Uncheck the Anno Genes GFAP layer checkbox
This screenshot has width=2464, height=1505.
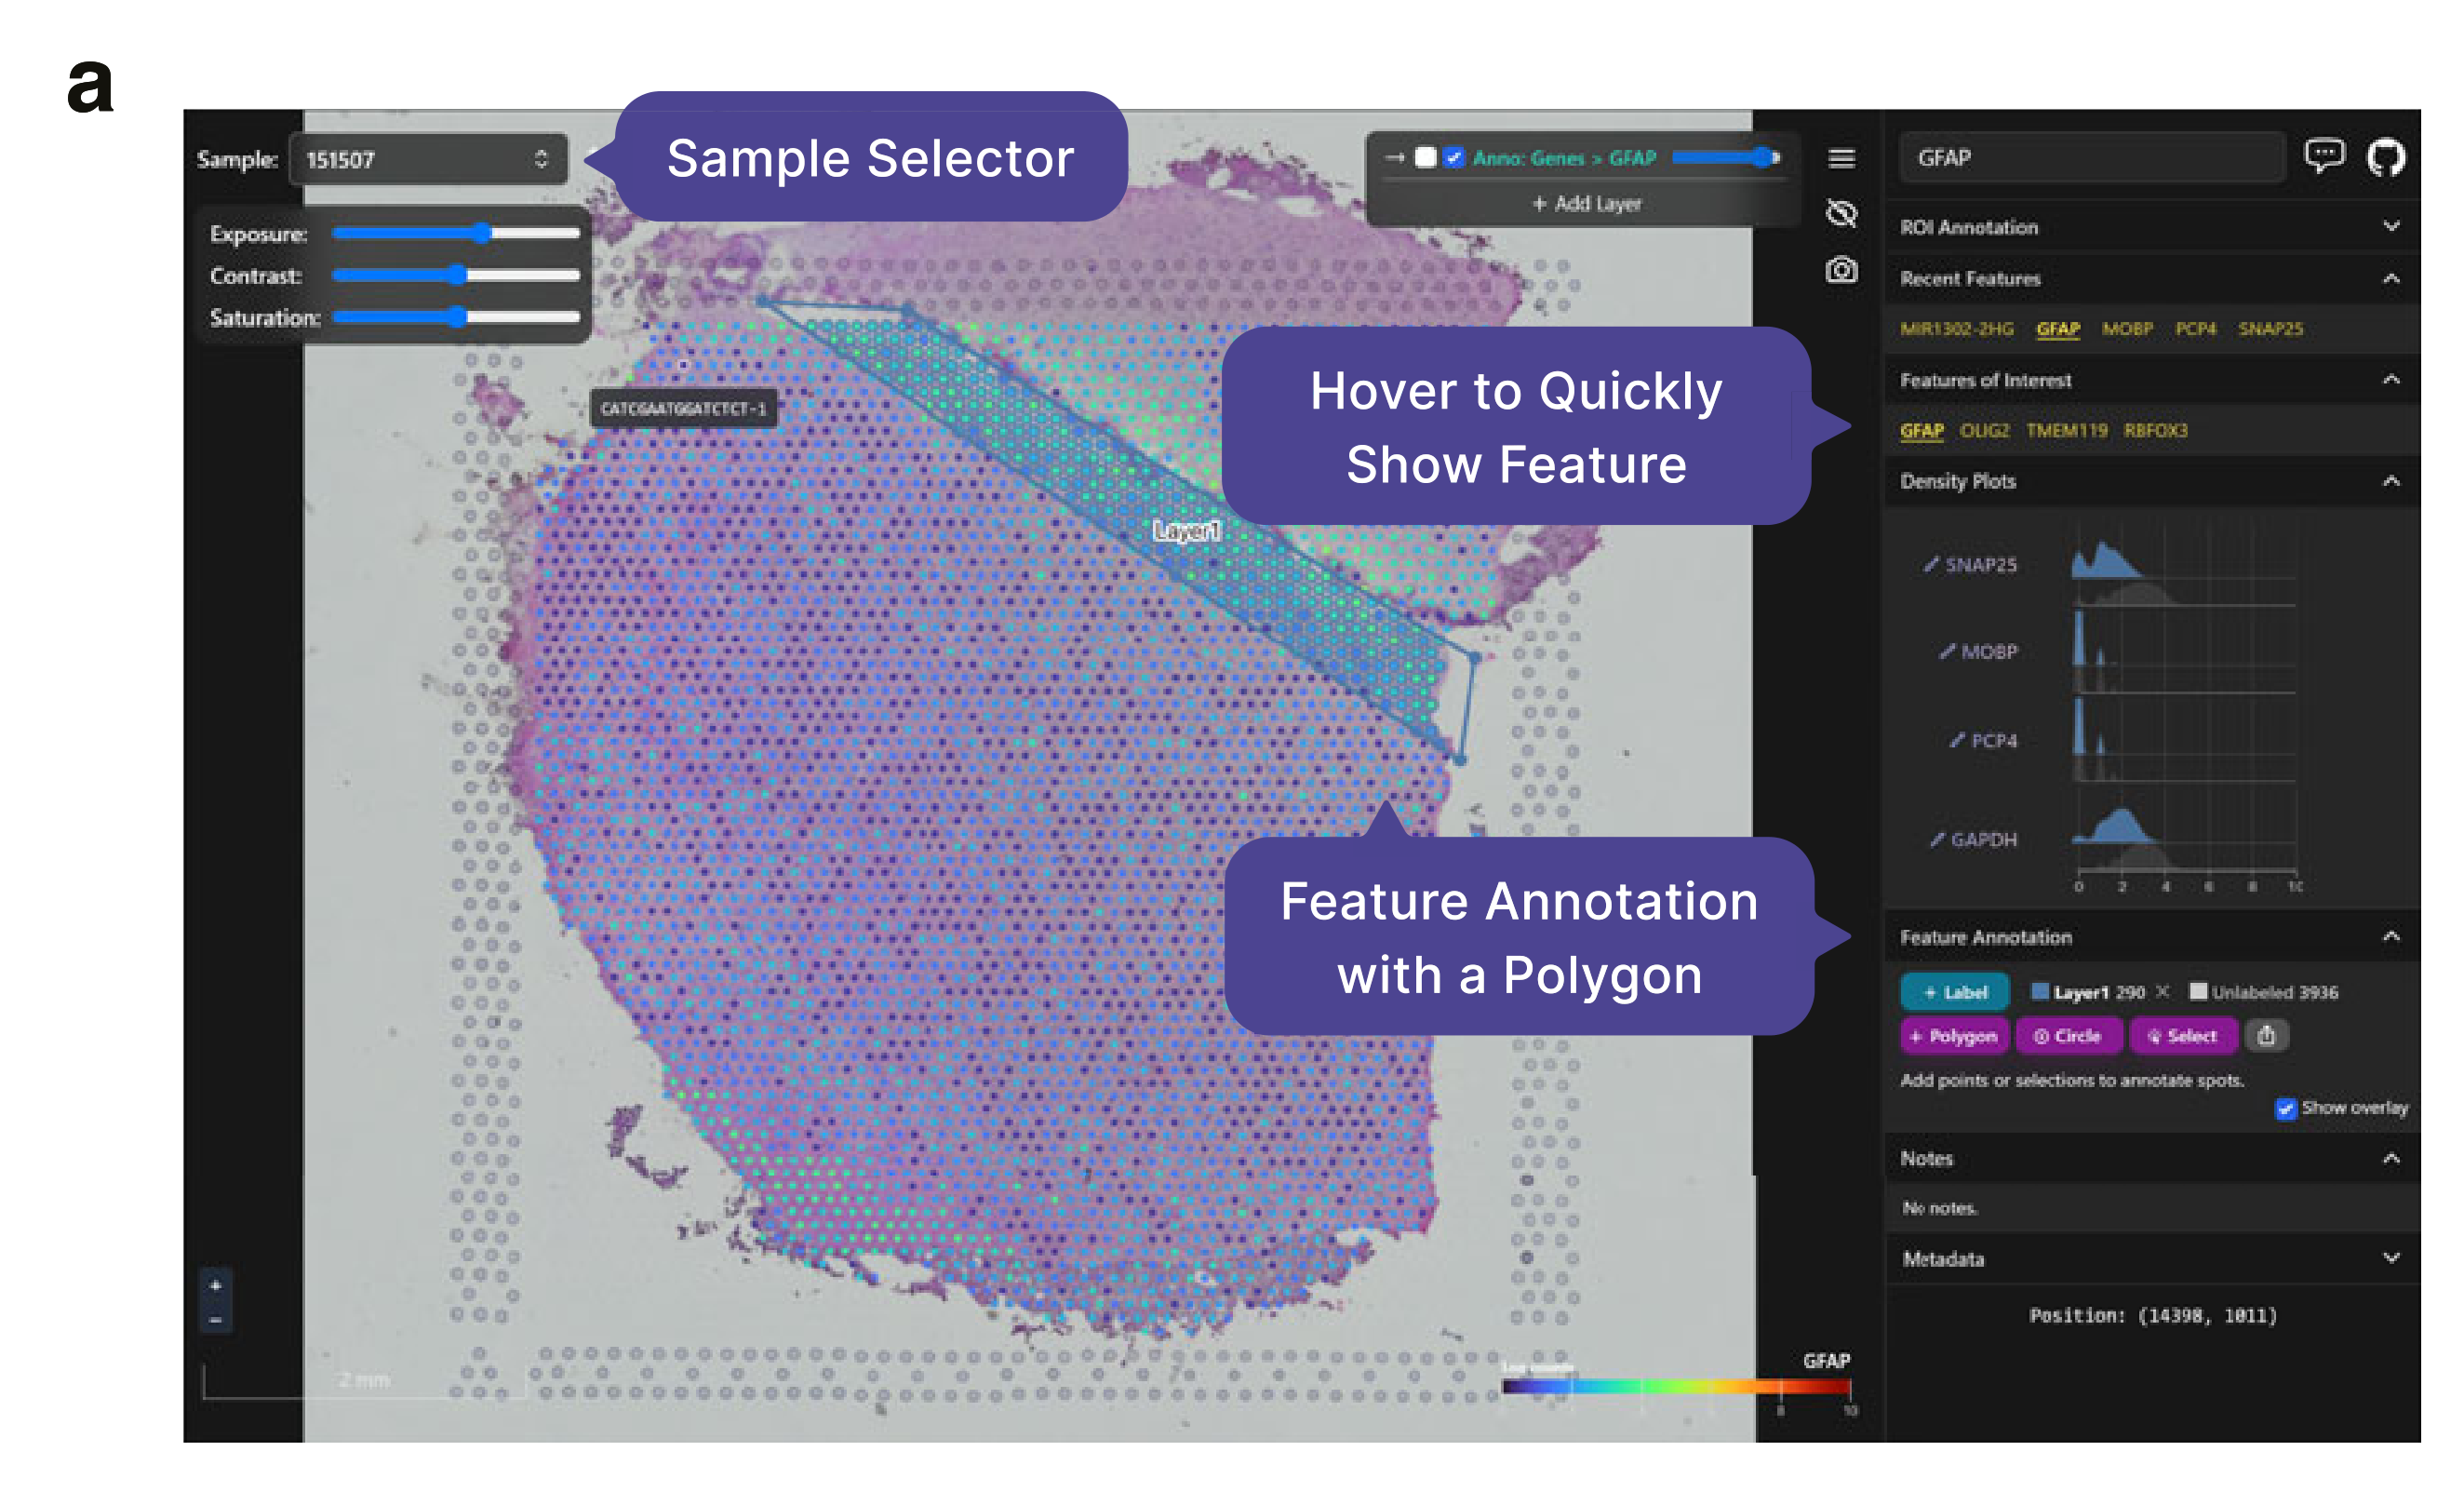click(1454, 158)
